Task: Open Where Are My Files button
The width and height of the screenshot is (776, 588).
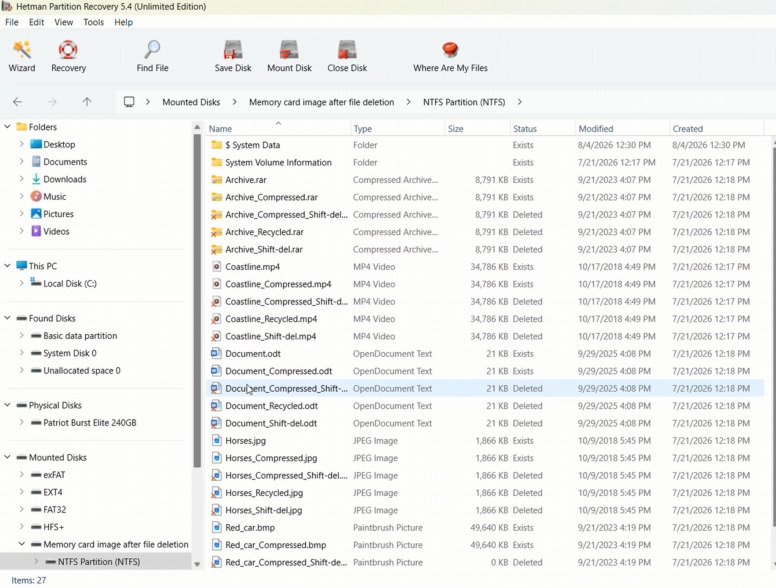Action: (450, 56)
